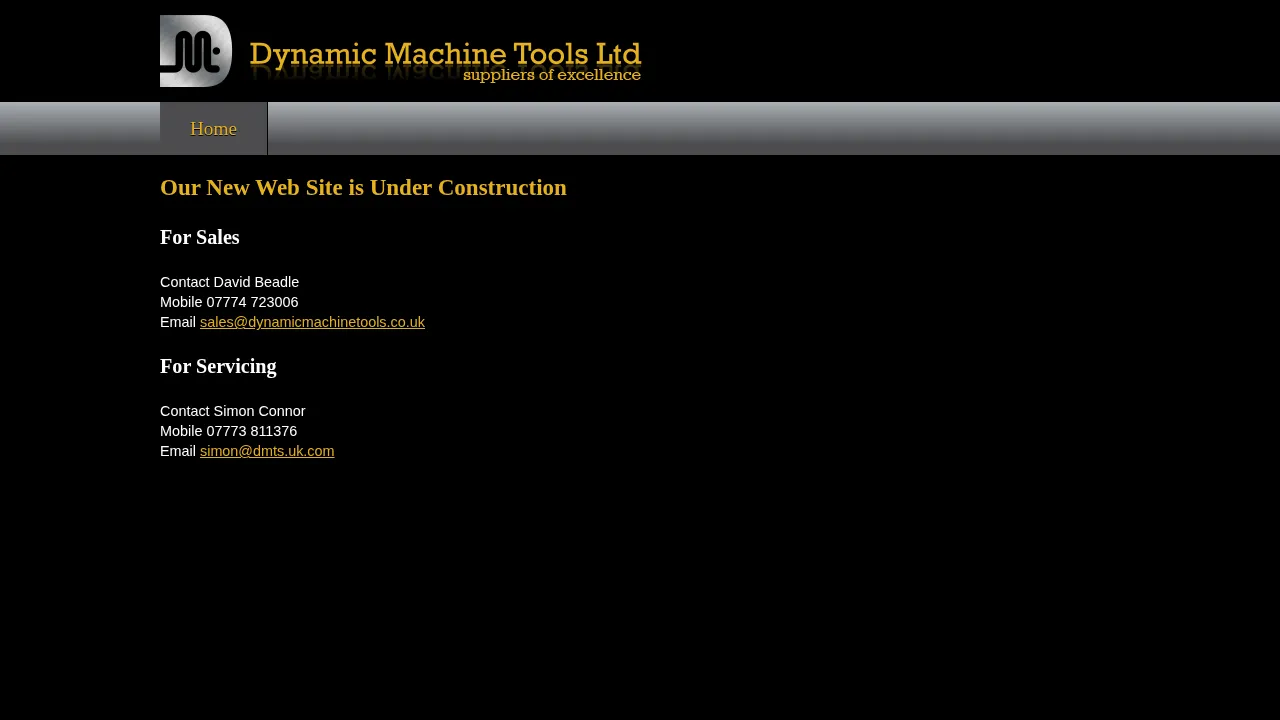Click the 'suppliers of excellence' tagline

[x=552, y=75]
